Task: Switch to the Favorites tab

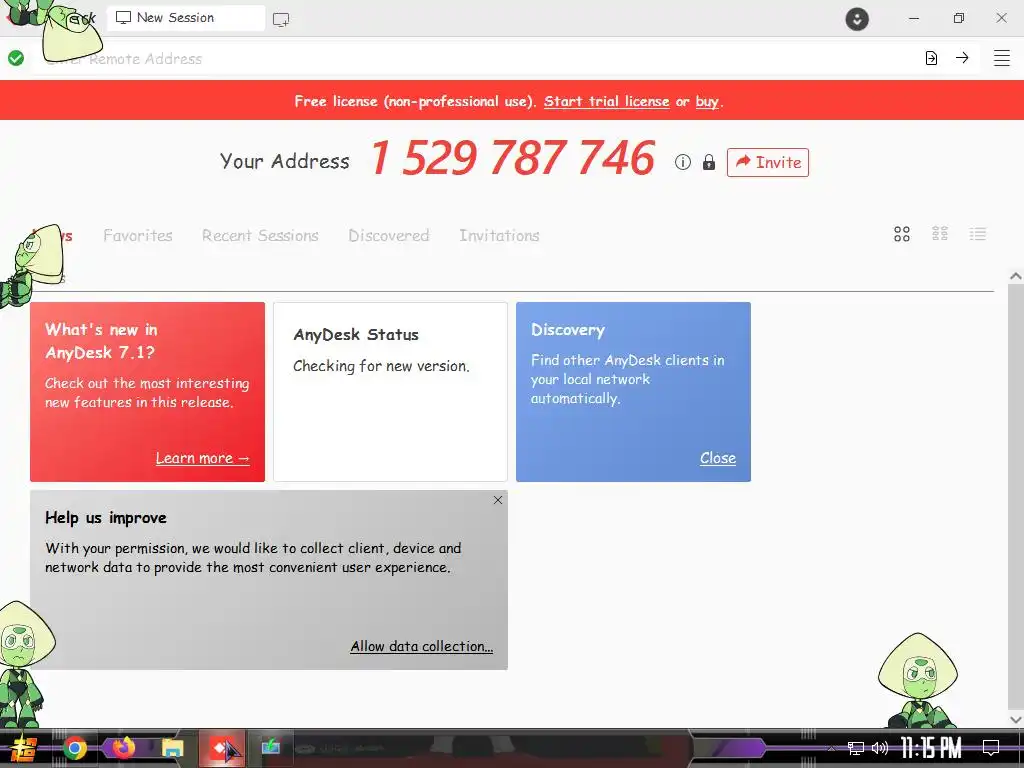Action: [138, 236]
